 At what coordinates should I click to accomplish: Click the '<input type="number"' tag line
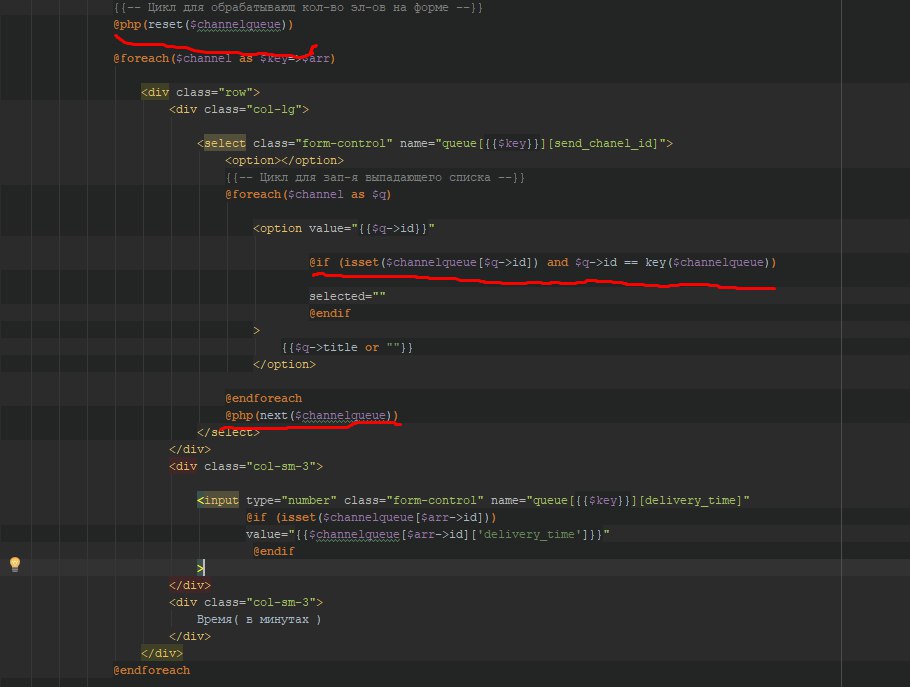(473, 500)
